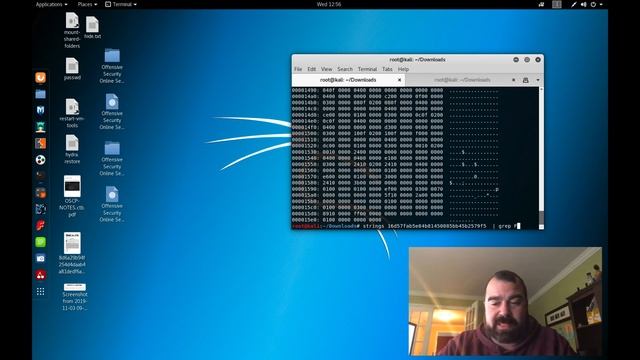Launch Metasploit from the dock
Image resolution: width=640 pixels, height=360 pixels.
[40, 110]
